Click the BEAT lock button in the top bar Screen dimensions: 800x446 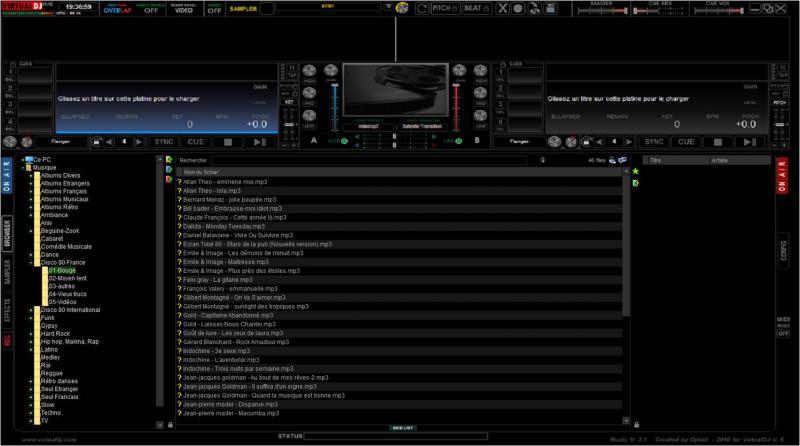click(x=477, y=8)
